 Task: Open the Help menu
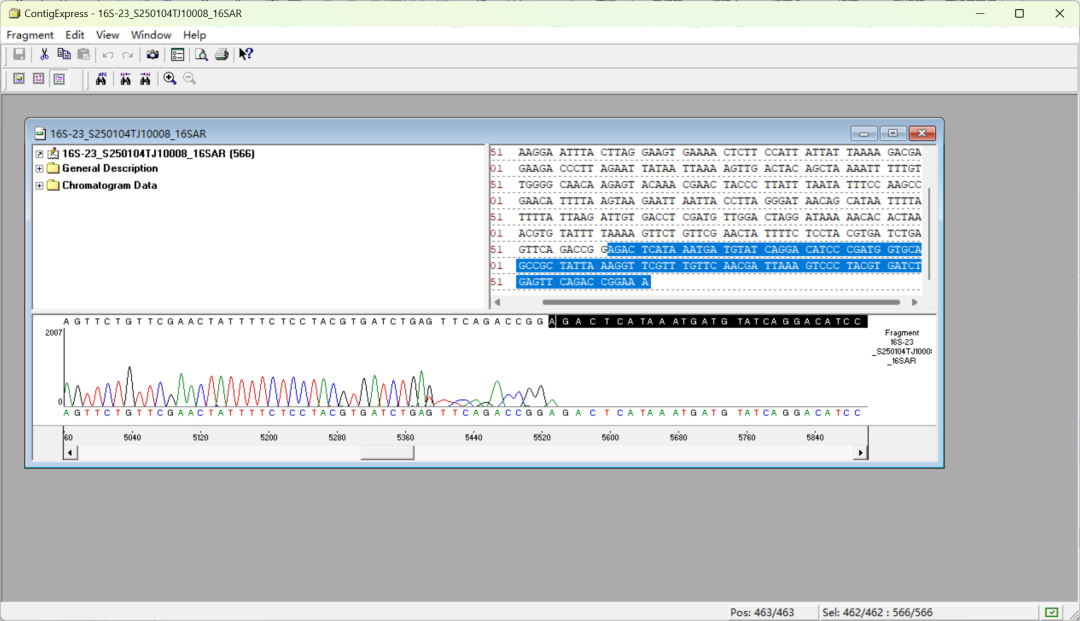(x=194, y=35)
